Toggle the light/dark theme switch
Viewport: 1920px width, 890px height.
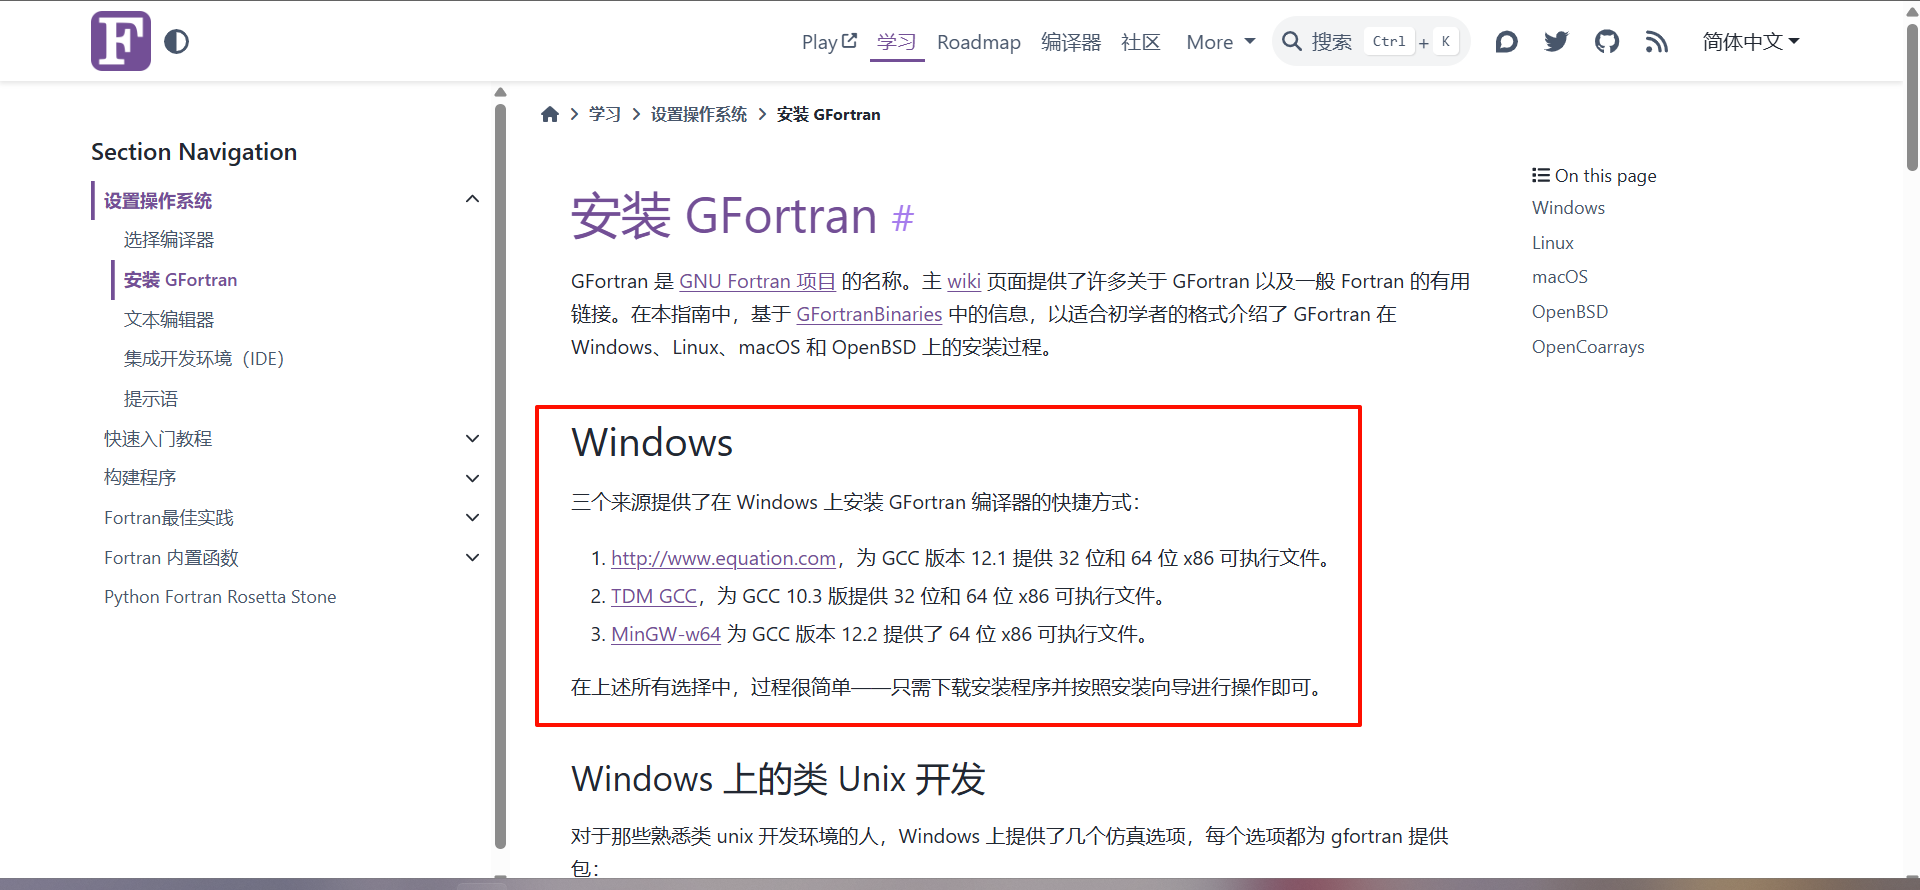(177, 42)
